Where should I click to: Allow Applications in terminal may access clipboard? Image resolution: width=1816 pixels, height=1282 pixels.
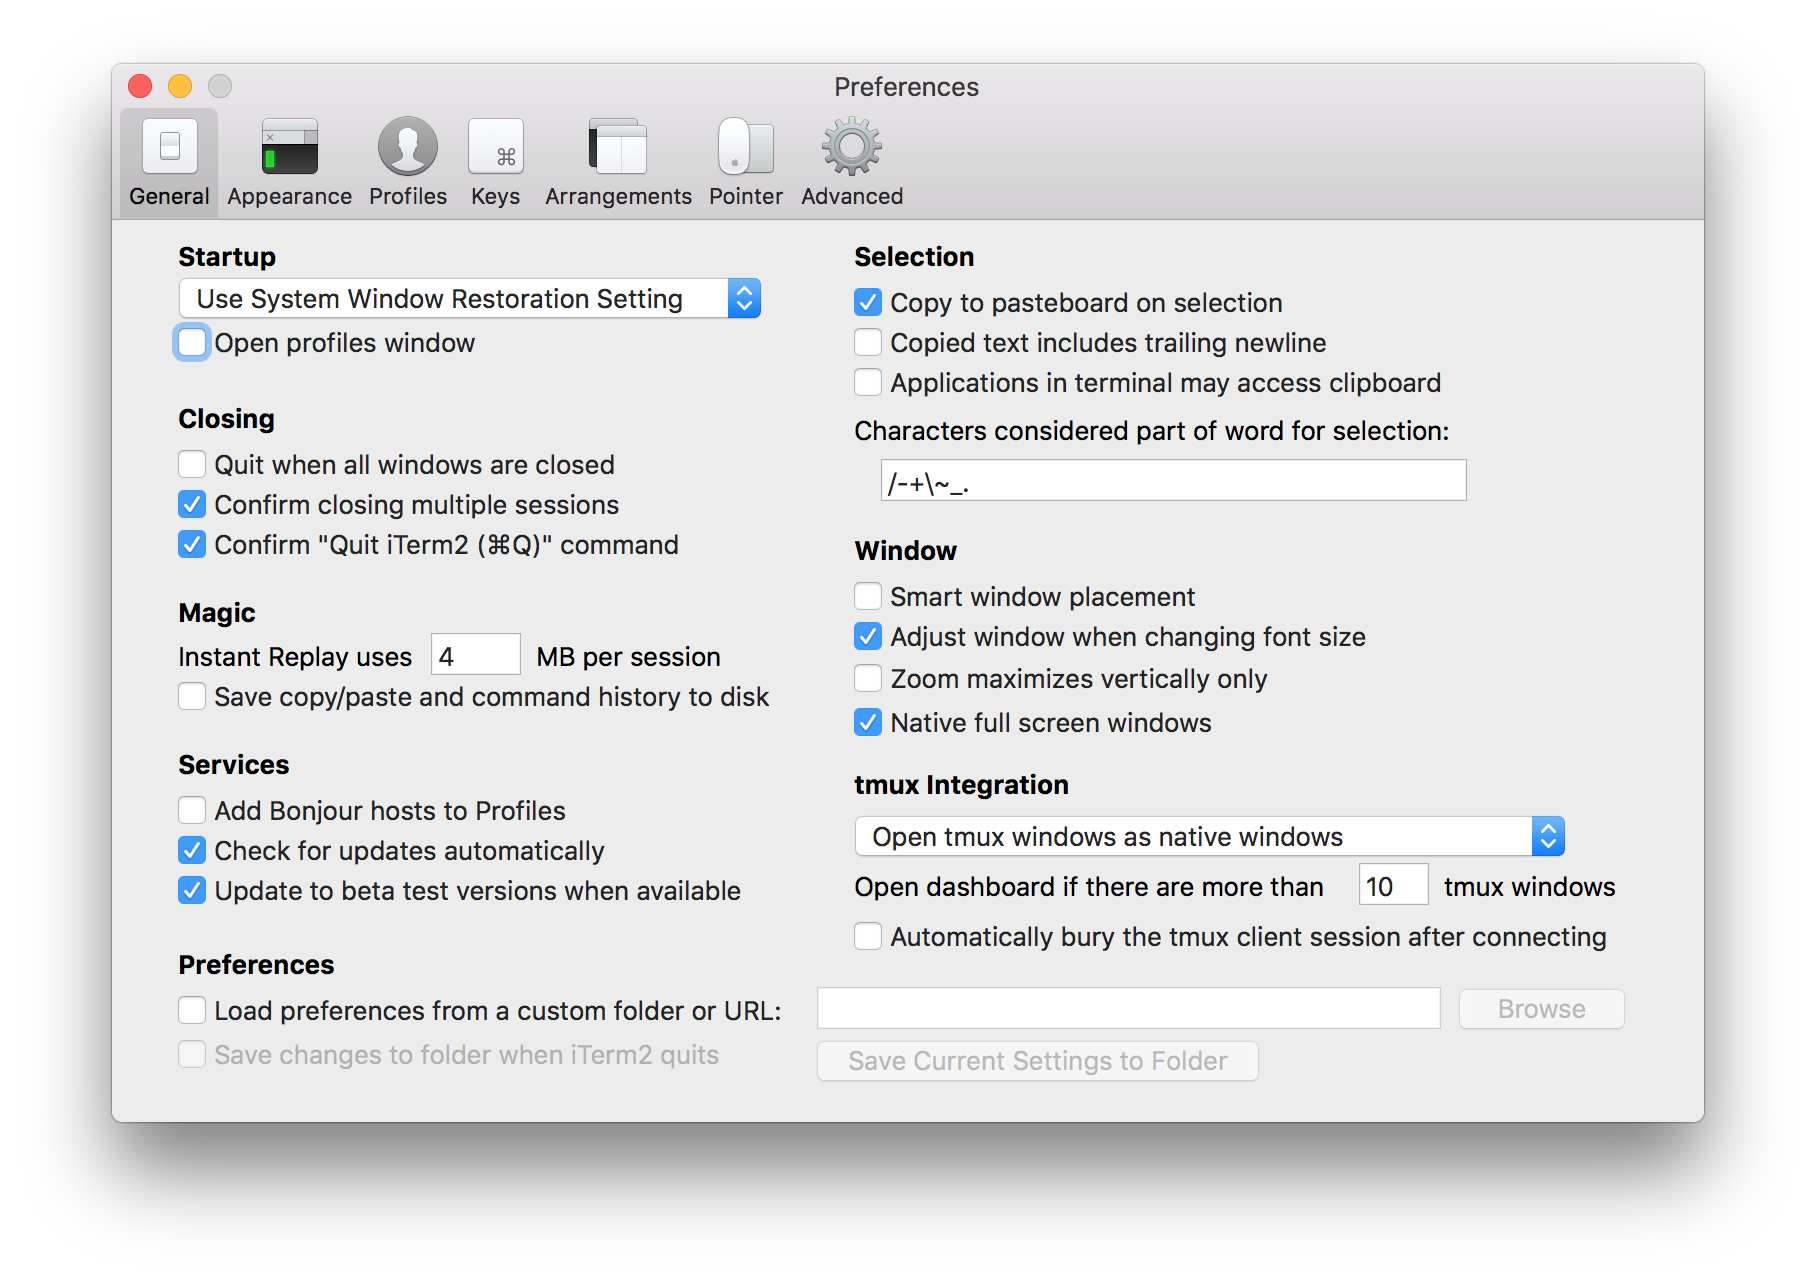pos(868,382)
